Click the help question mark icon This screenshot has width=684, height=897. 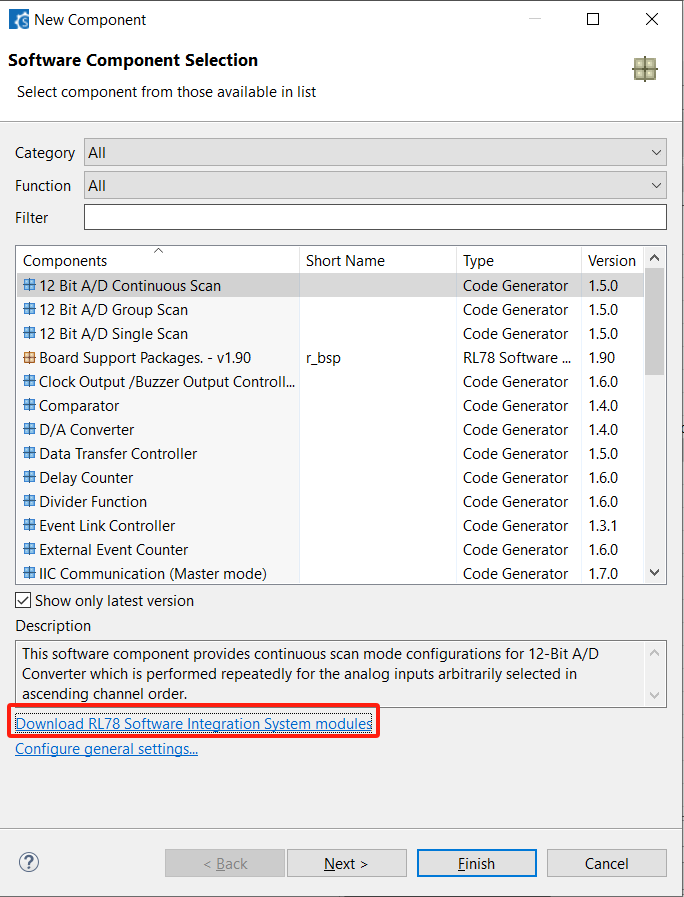point(29,862)
